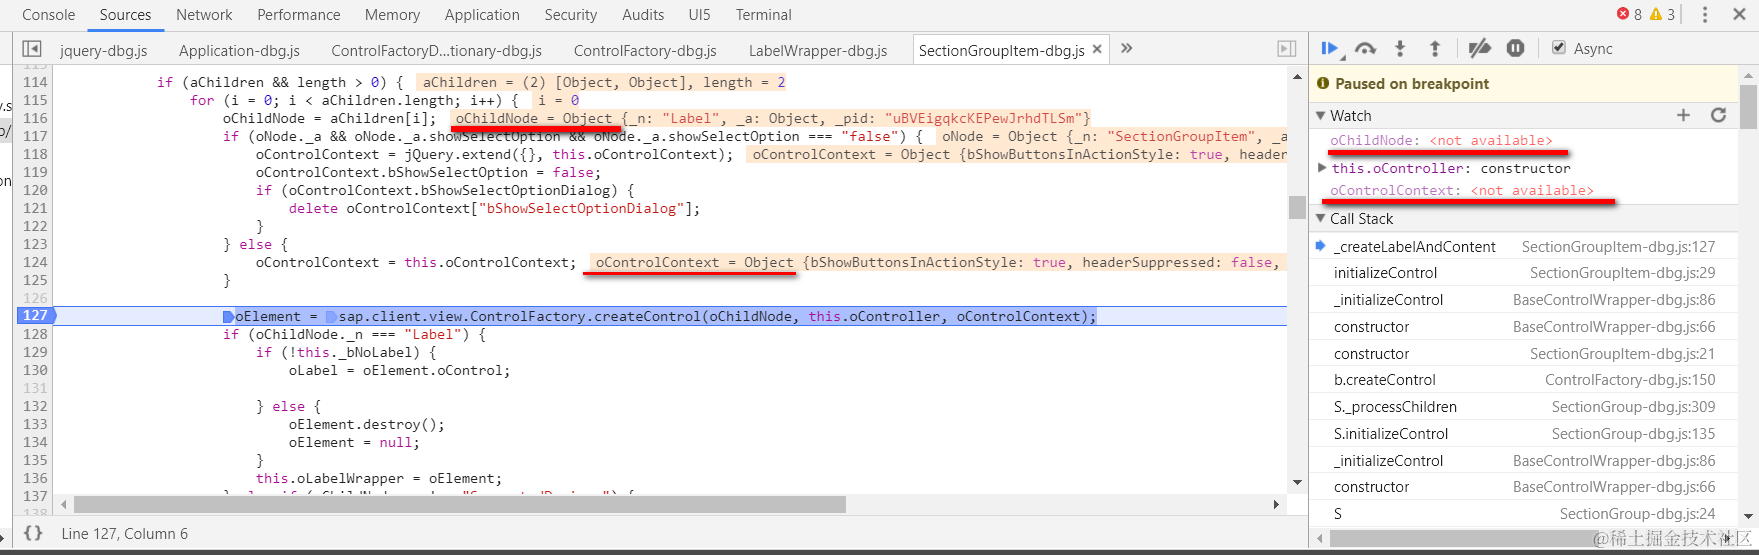Select the oChildNode watch expression
1759x555 pixels.
(x=1441, y=141)
